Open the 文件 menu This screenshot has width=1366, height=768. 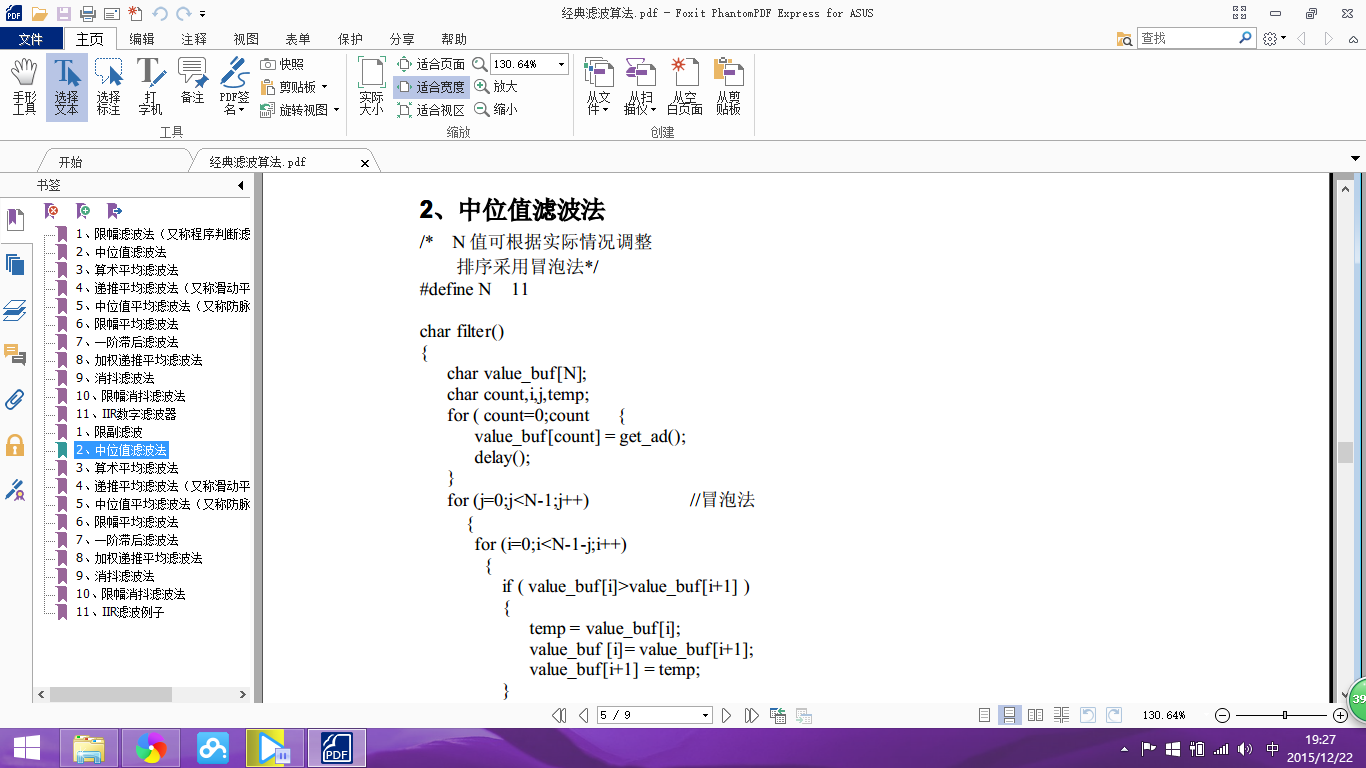coord(31,39)
